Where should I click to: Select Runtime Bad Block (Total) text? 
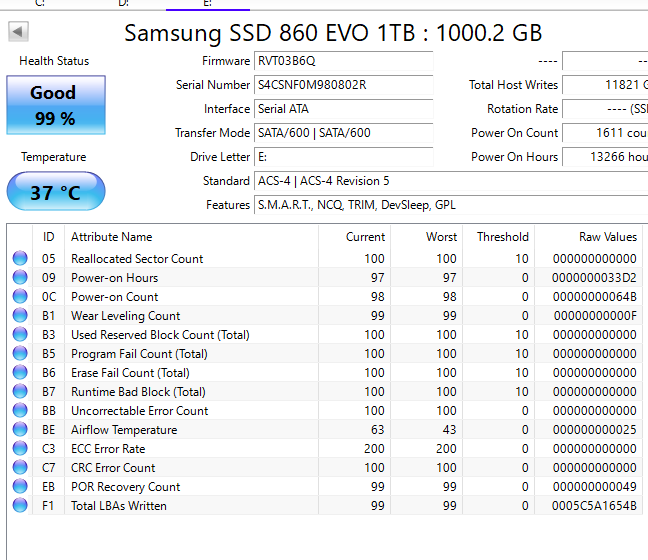tap(138, 392)
